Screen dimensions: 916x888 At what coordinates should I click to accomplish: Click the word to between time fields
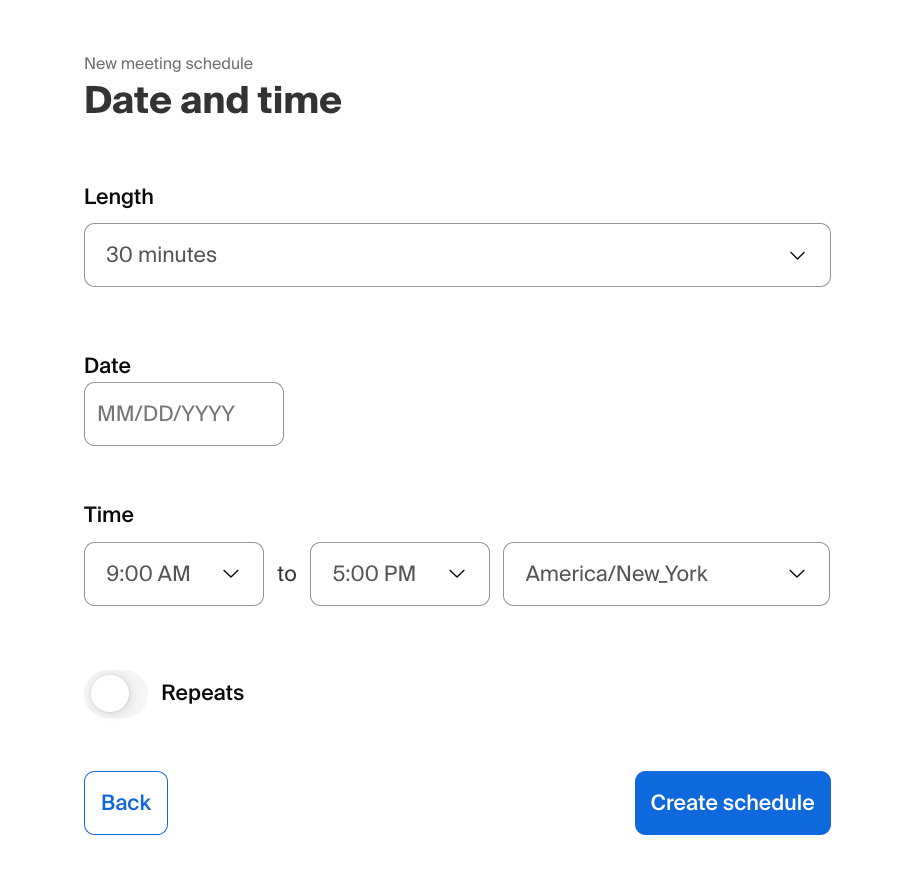[287, 574]
